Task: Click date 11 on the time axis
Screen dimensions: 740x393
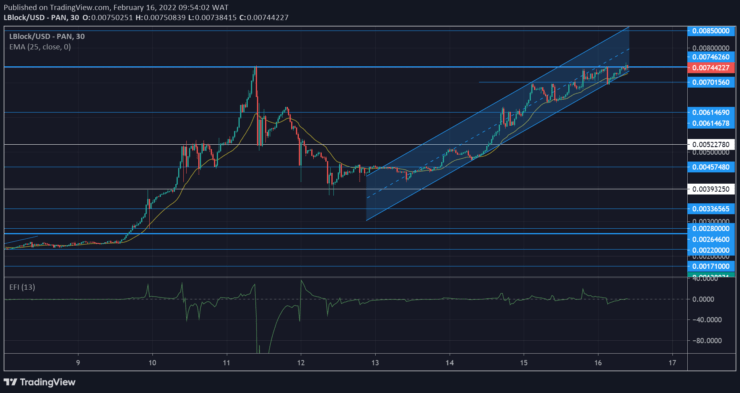Action: 227,362
